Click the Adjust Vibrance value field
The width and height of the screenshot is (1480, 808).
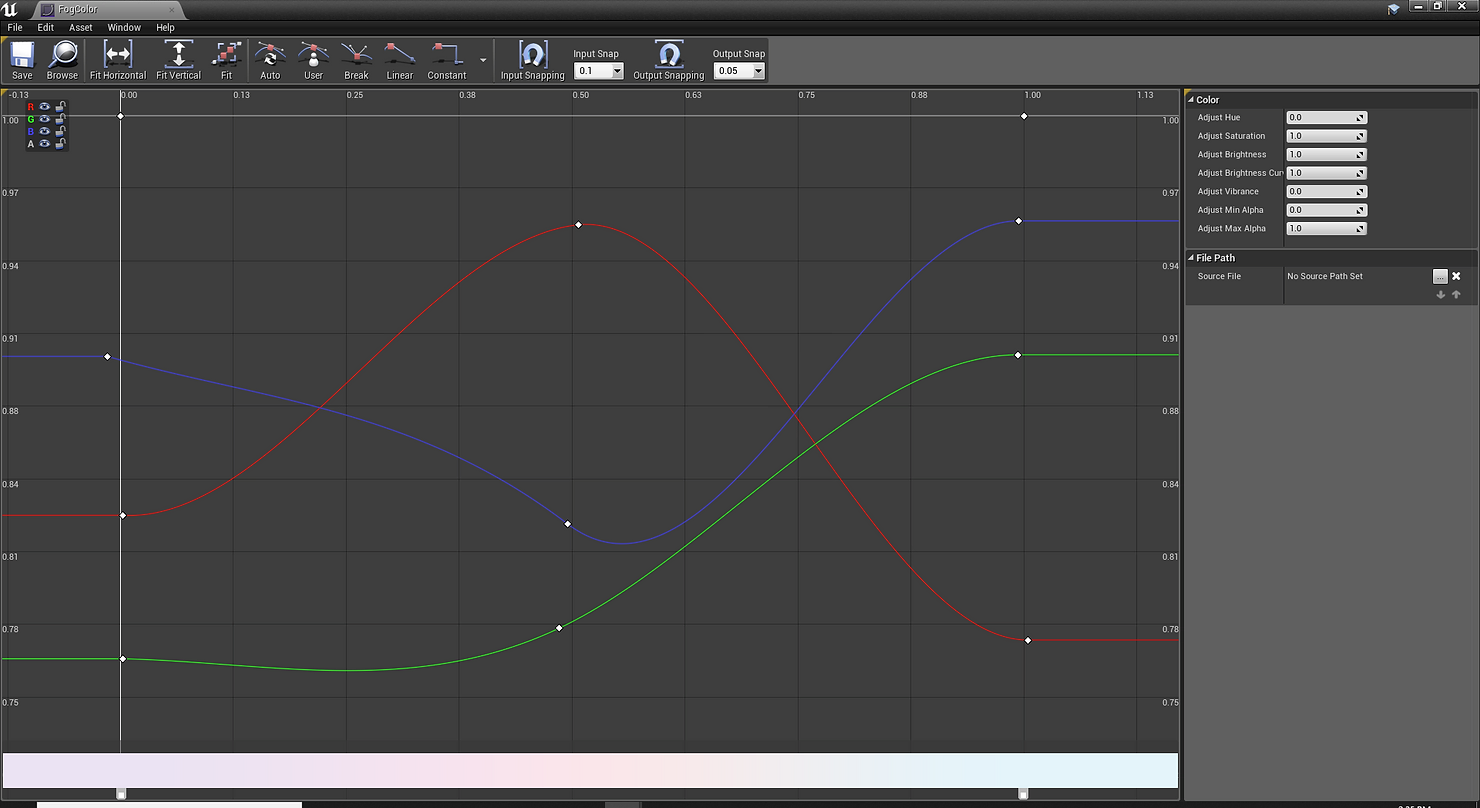click(1326, 192)
